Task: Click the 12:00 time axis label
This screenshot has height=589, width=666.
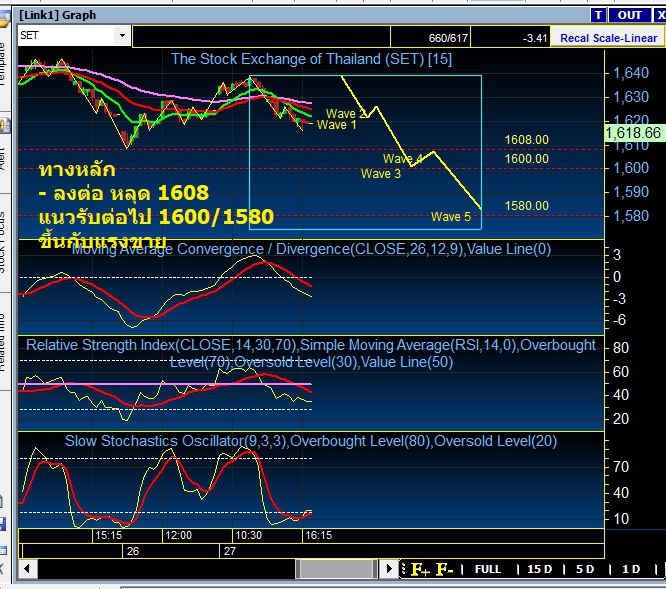Action: pos(178,535)
